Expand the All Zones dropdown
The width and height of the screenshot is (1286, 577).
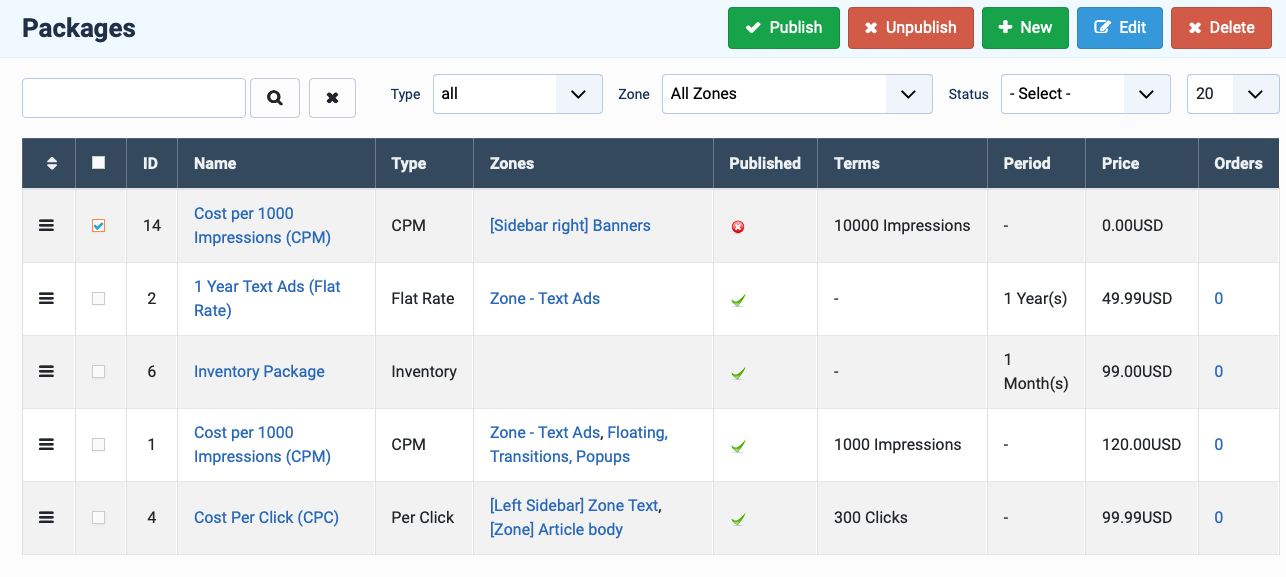pyautogui.click(x=797, y=94)
